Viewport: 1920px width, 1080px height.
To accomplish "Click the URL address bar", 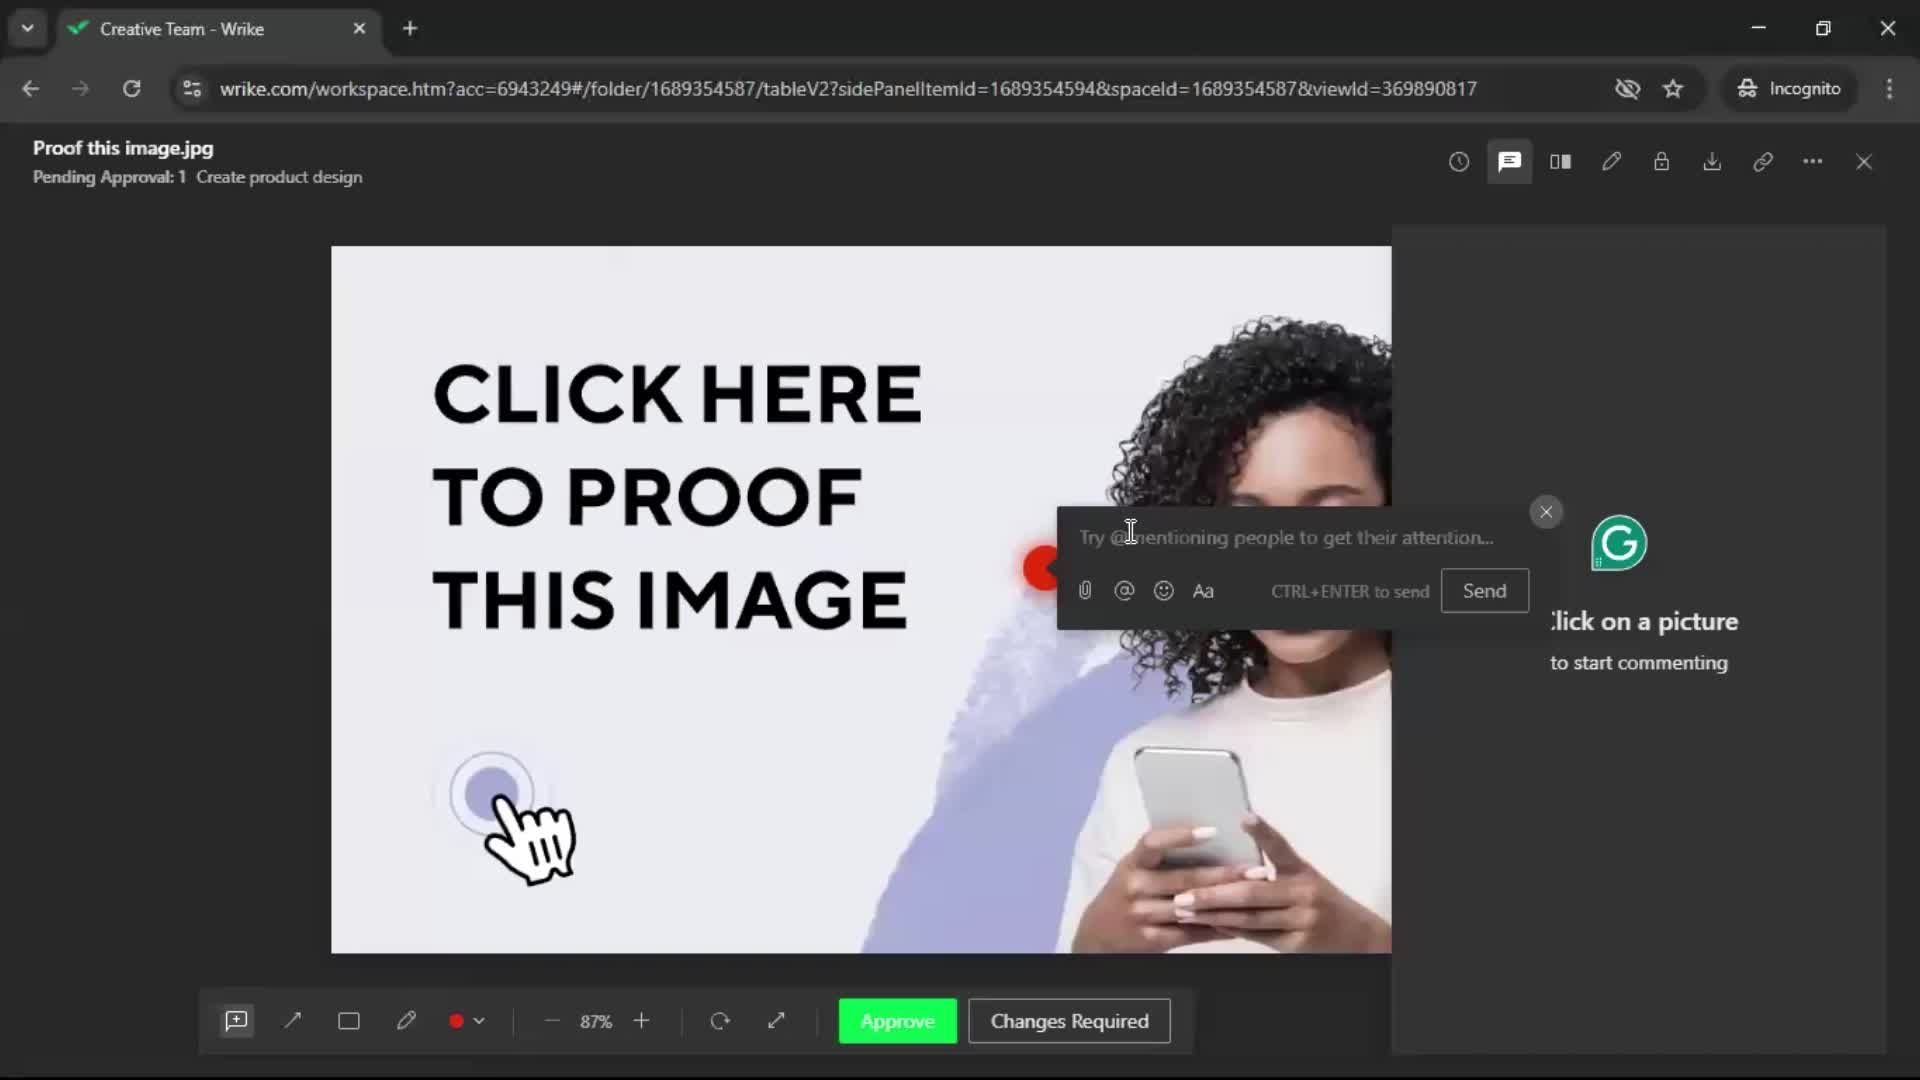I will [x=848, y=89].
